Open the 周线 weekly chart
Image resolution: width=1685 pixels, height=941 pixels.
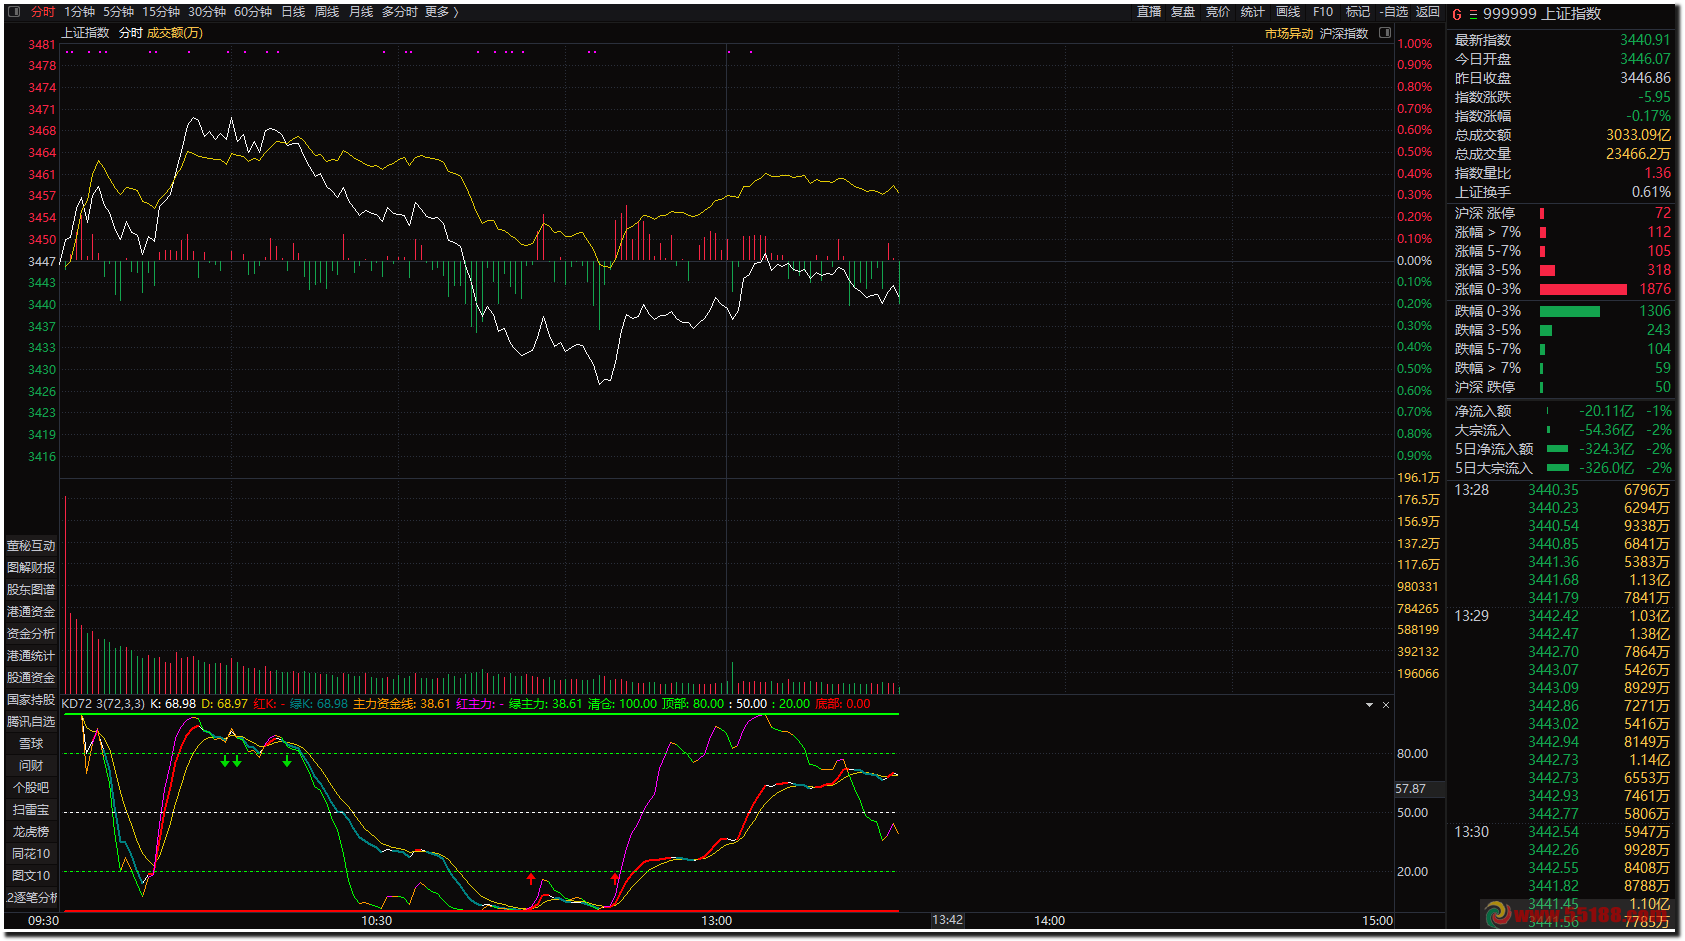(x=327, y=12)
